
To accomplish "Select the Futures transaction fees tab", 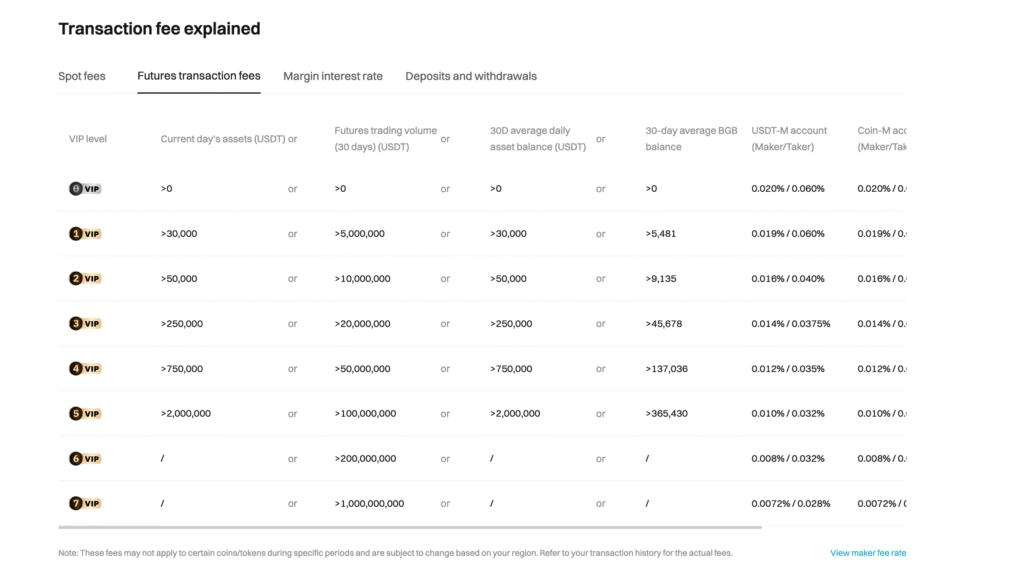I will 199,76.
